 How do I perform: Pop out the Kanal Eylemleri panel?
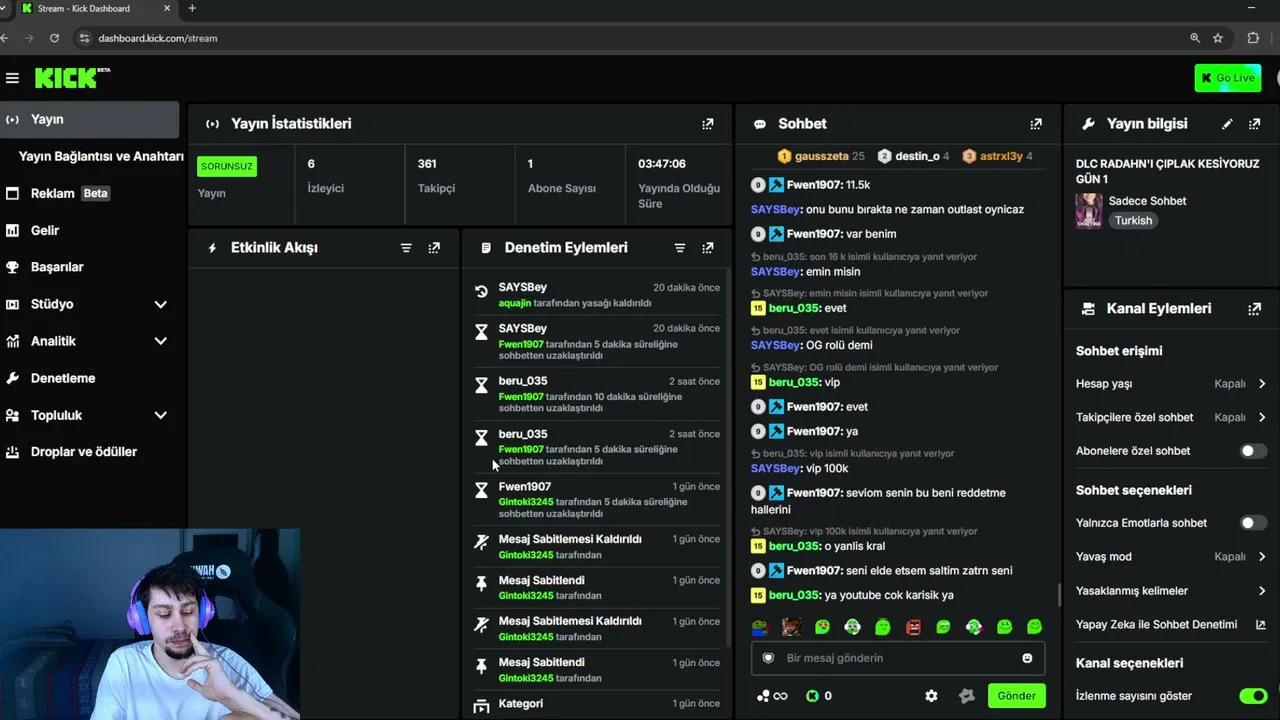pyautogui.click(x=1255, y=309)
